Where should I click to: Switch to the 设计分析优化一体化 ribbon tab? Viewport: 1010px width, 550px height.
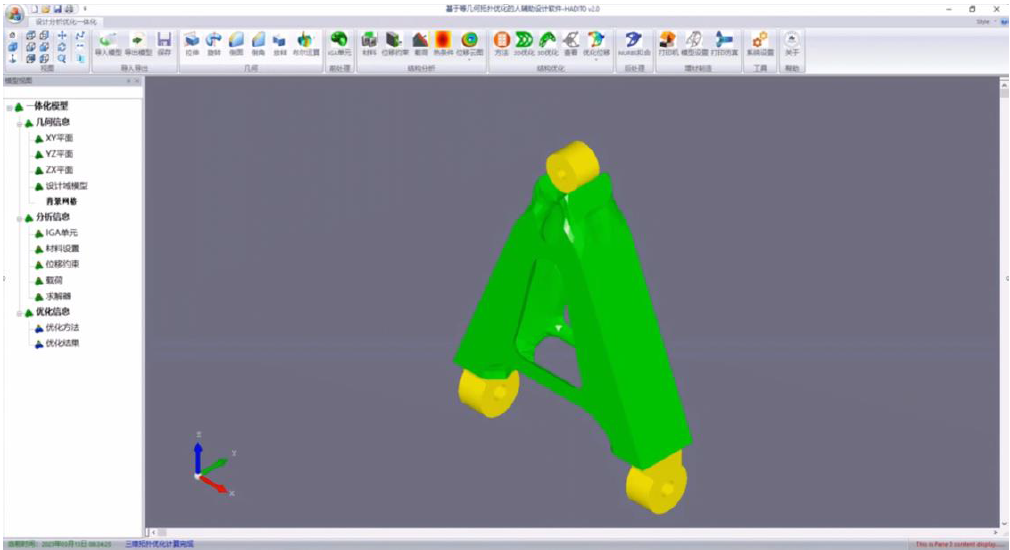66,22
